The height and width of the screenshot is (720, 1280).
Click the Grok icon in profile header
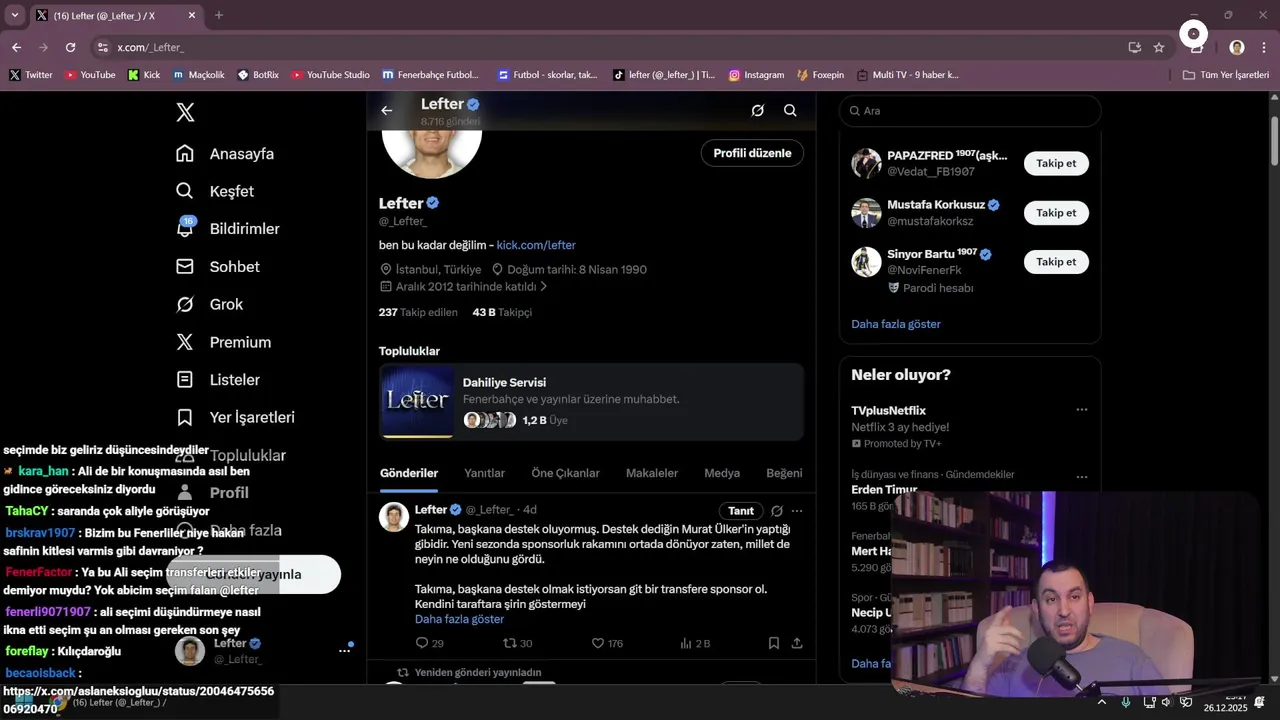click(x=757, y=110)
